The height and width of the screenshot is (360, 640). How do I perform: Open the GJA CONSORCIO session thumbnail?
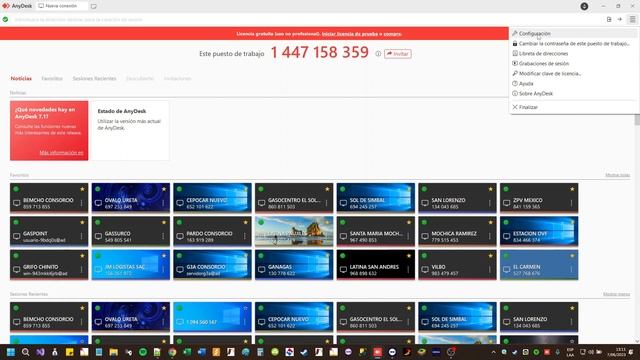[212, 265]
